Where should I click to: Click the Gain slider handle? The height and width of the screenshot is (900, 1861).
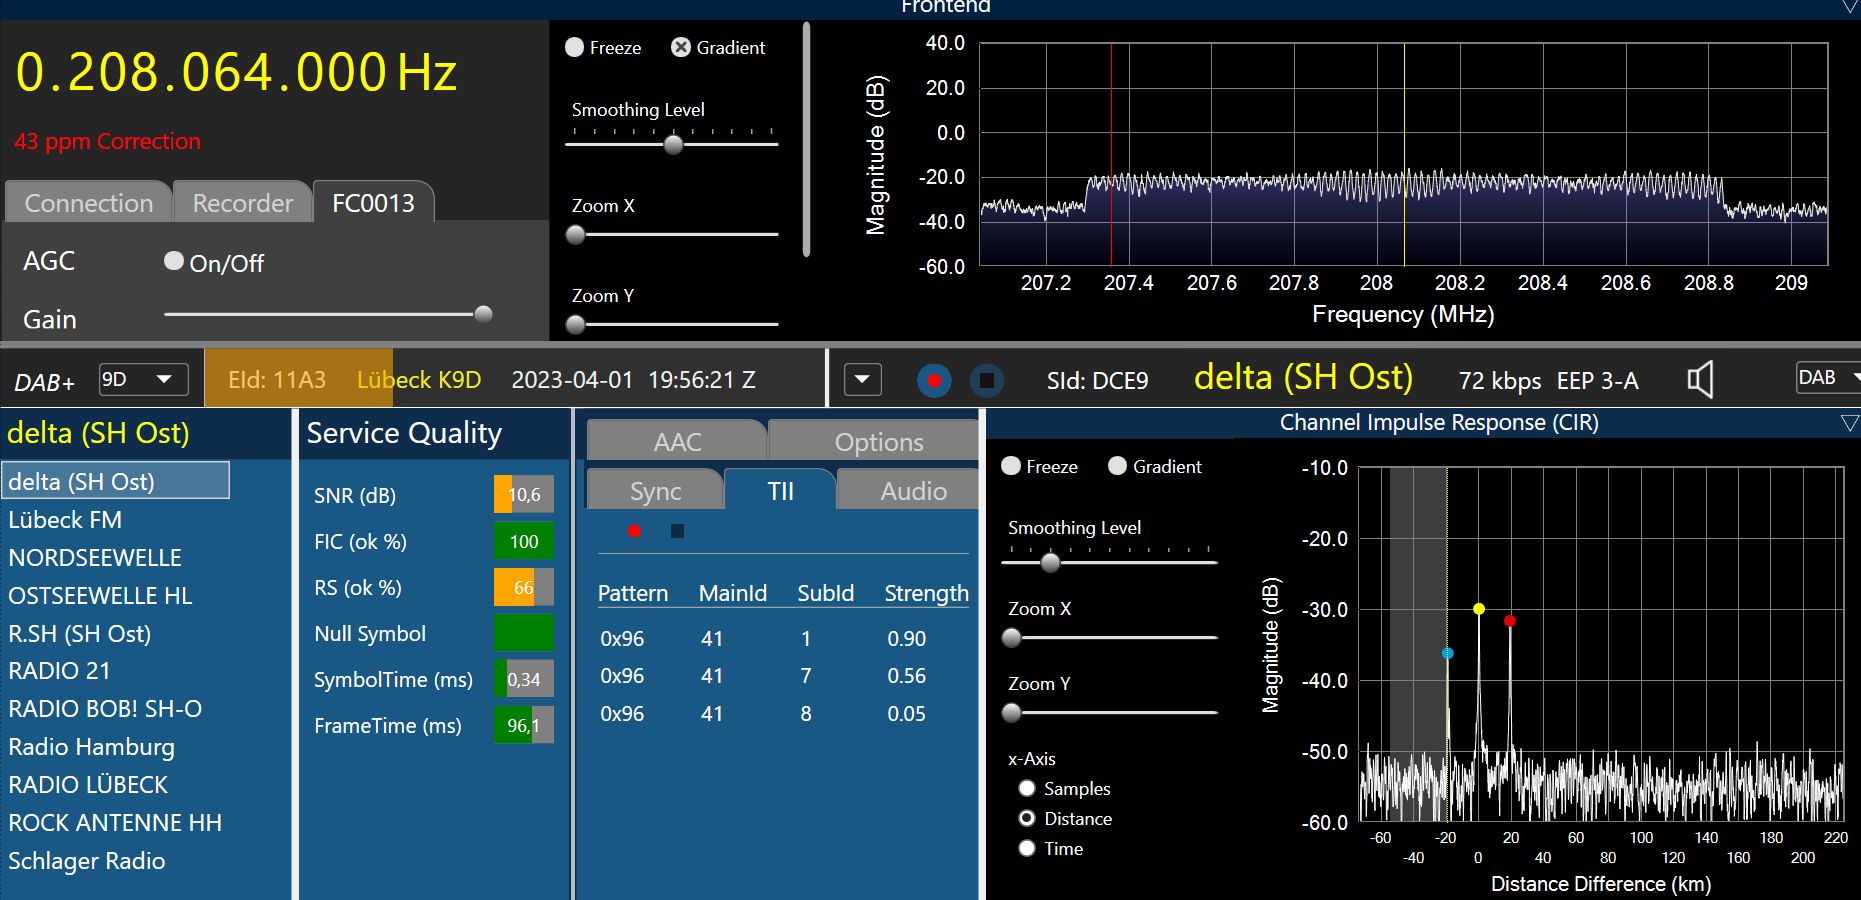pyautogui.click(x=483, y=314)
